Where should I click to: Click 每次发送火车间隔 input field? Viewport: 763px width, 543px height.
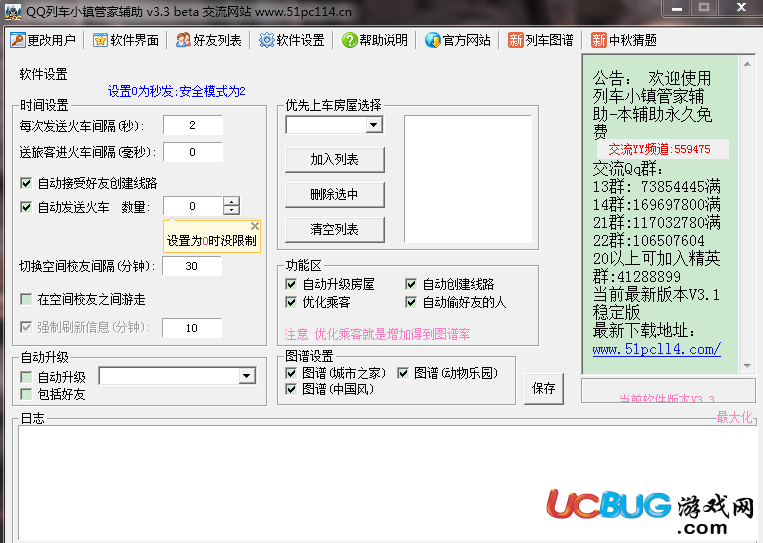pos(193,125)
